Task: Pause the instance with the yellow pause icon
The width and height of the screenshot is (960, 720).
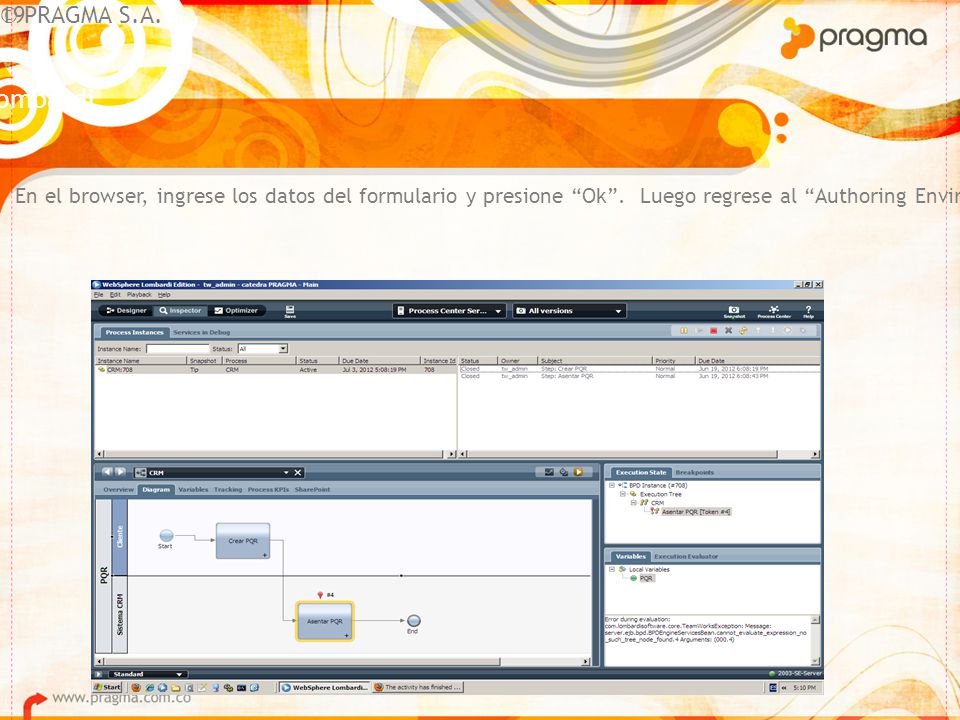Action: click(684, 331)
